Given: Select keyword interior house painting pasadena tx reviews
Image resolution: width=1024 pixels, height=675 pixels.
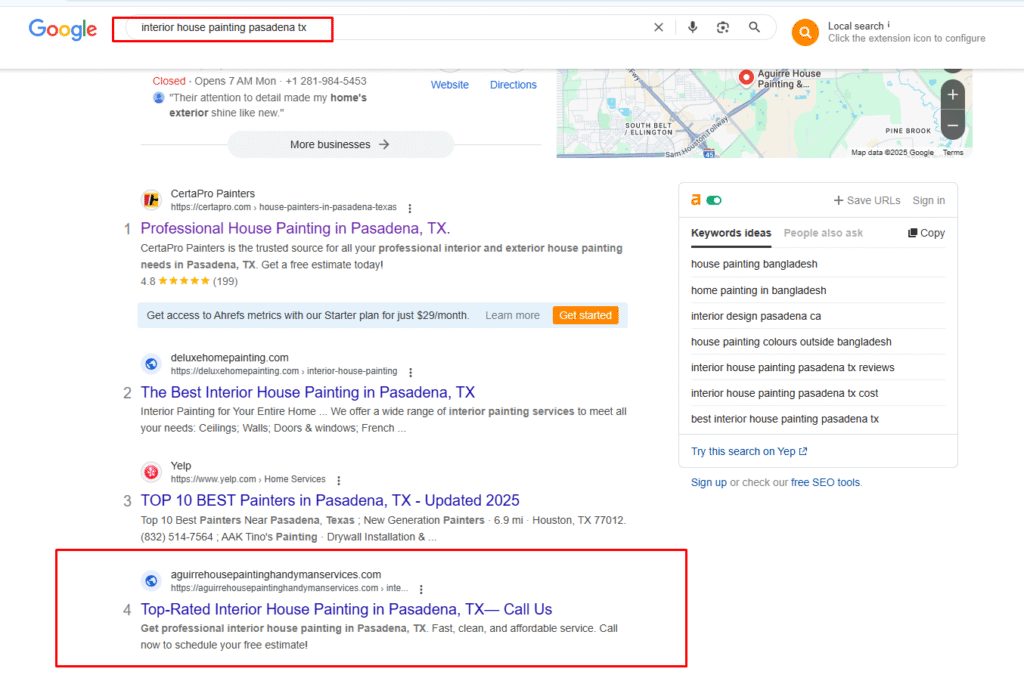Looking at the screenshot, I should [x=792, y=368].
